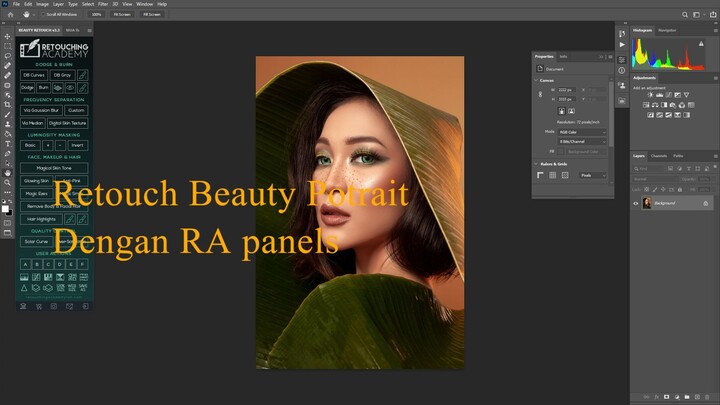Collapse the Rulers & Grids section
Viewport: 720px width, 405px height.
tap(536, 164)
